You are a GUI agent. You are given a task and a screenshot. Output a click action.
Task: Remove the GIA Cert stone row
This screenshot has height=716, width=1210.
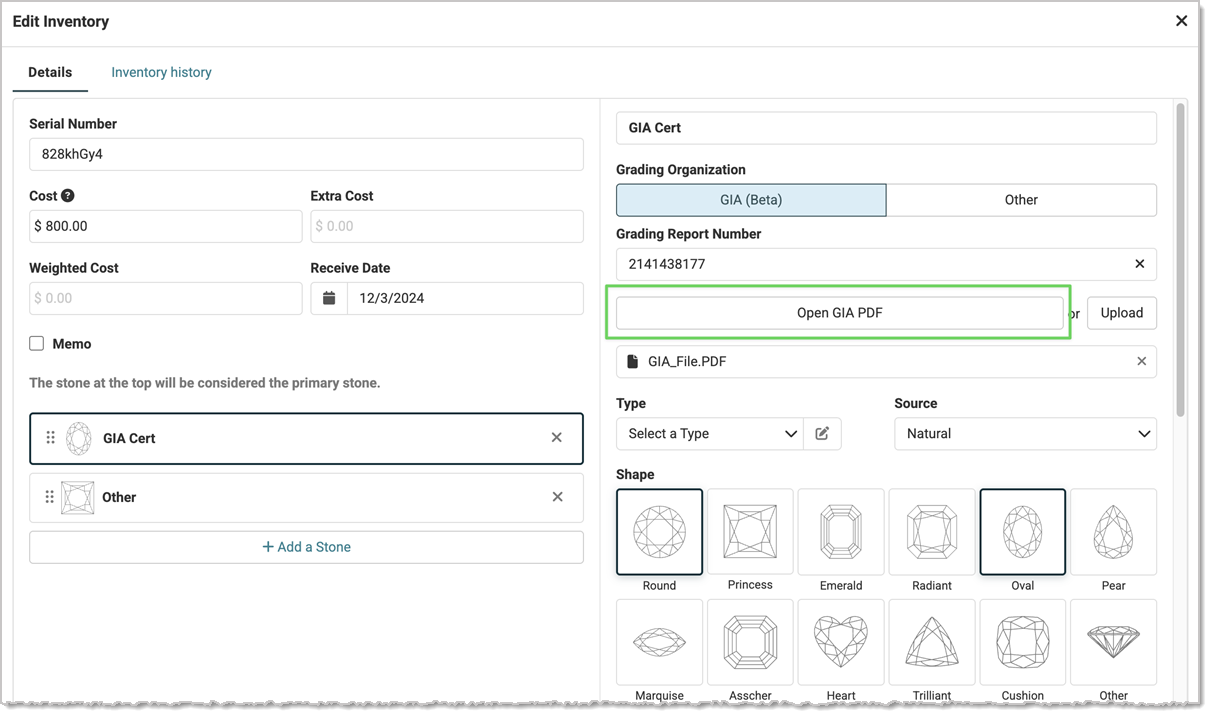pos(557,438)
